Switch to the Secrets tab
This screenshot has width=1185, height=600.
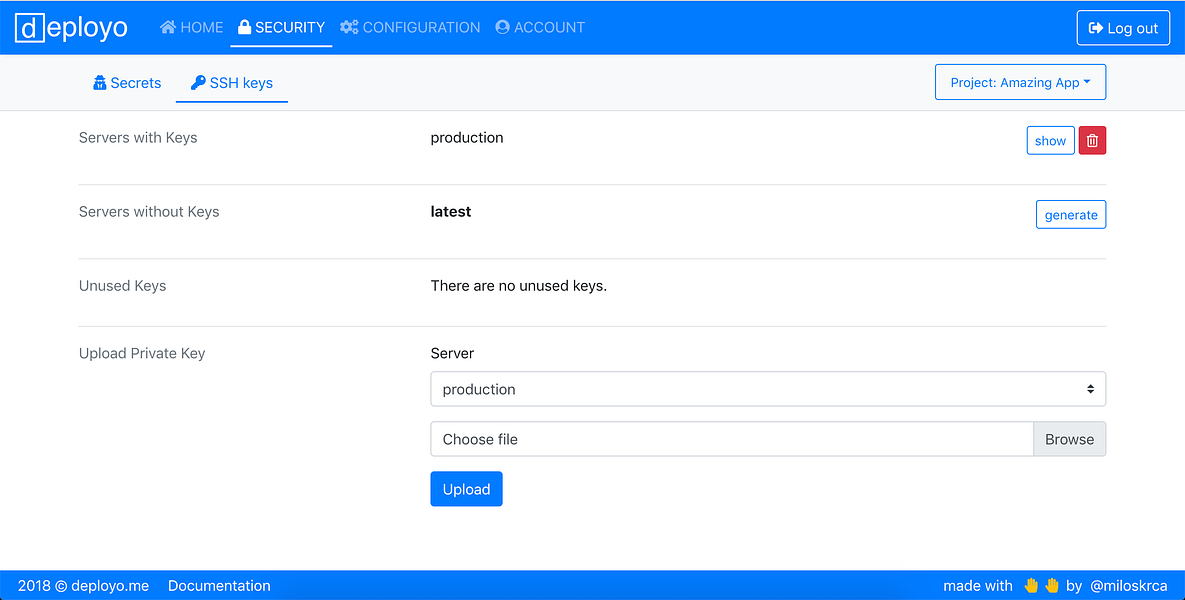[127, 82]
